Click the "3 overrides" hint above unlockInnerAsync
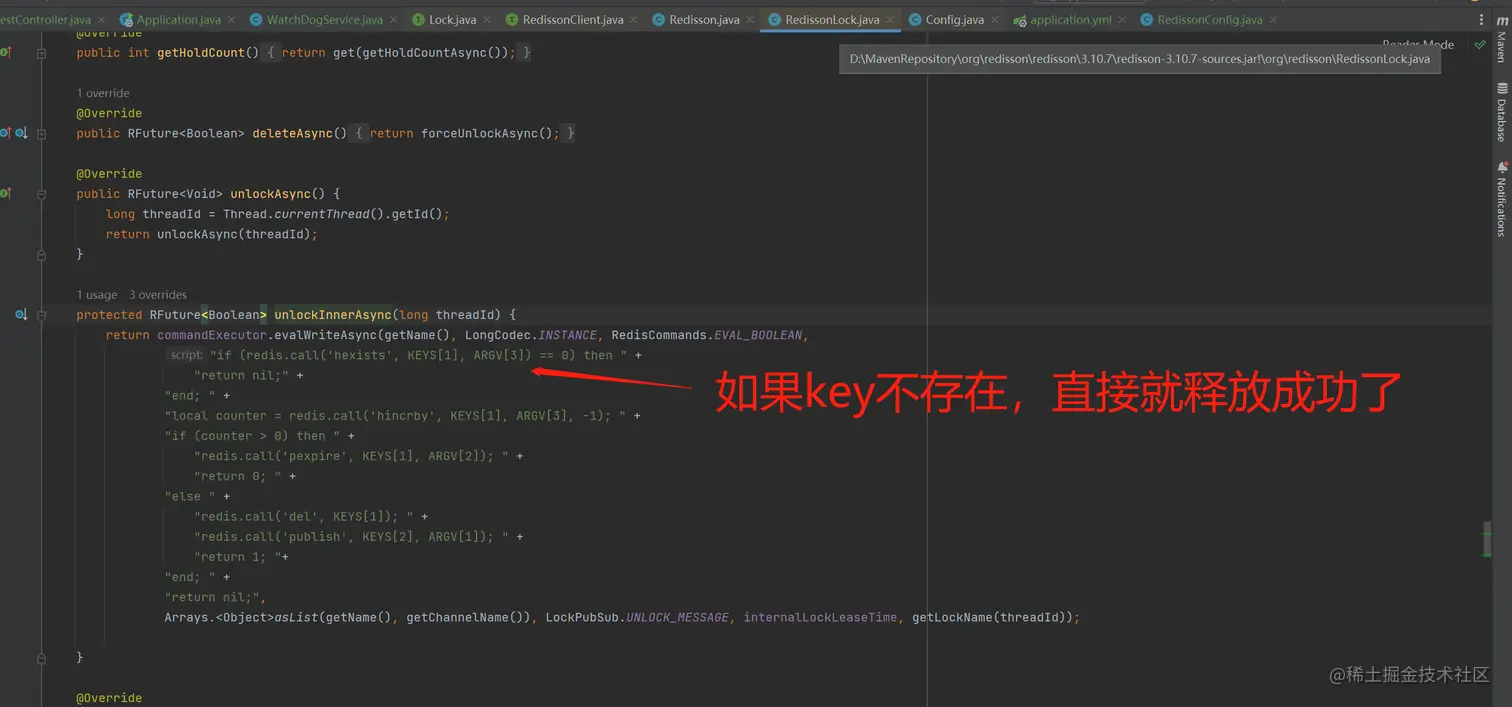Screen dimensions: 1512x707 click(158, 294)
